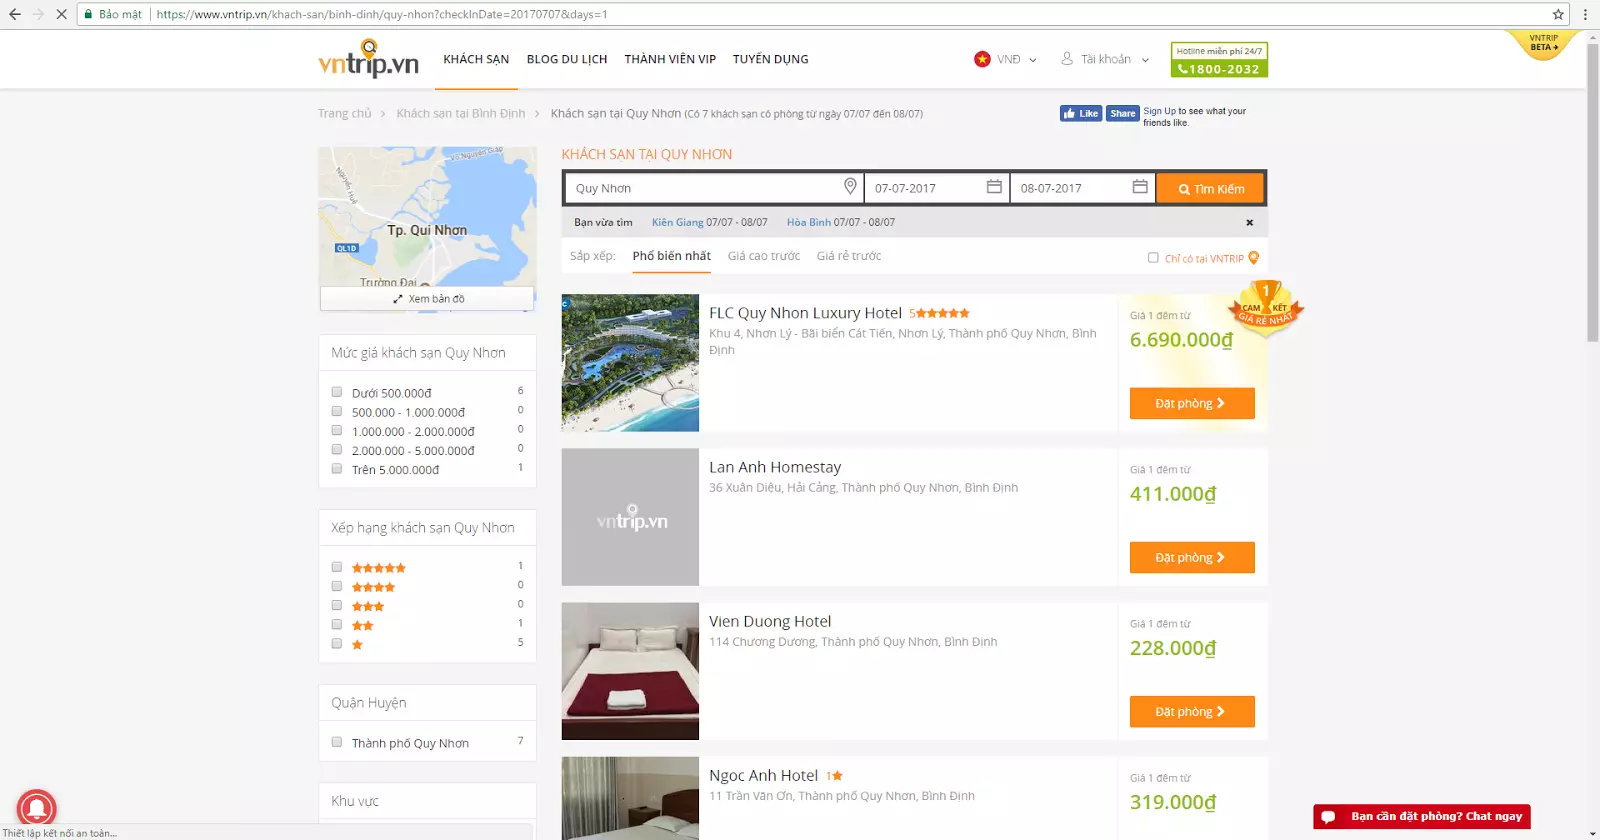Click the Vietnam flag currency icon

982,59
